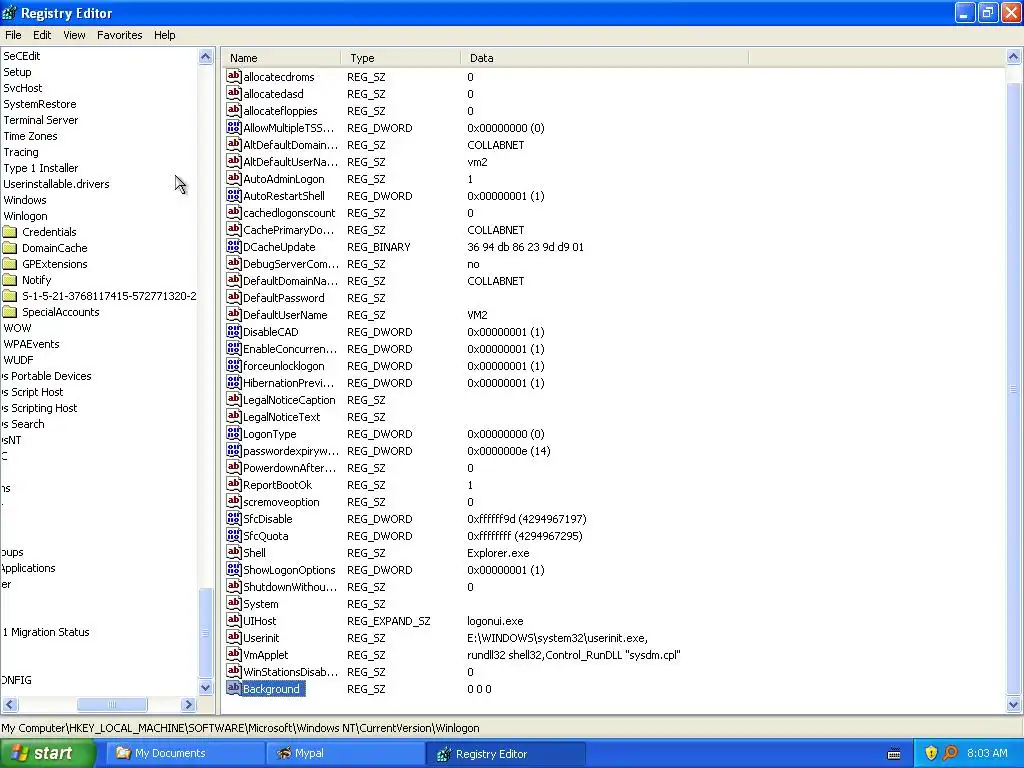Open the Help menu

(x=165, y=35)
